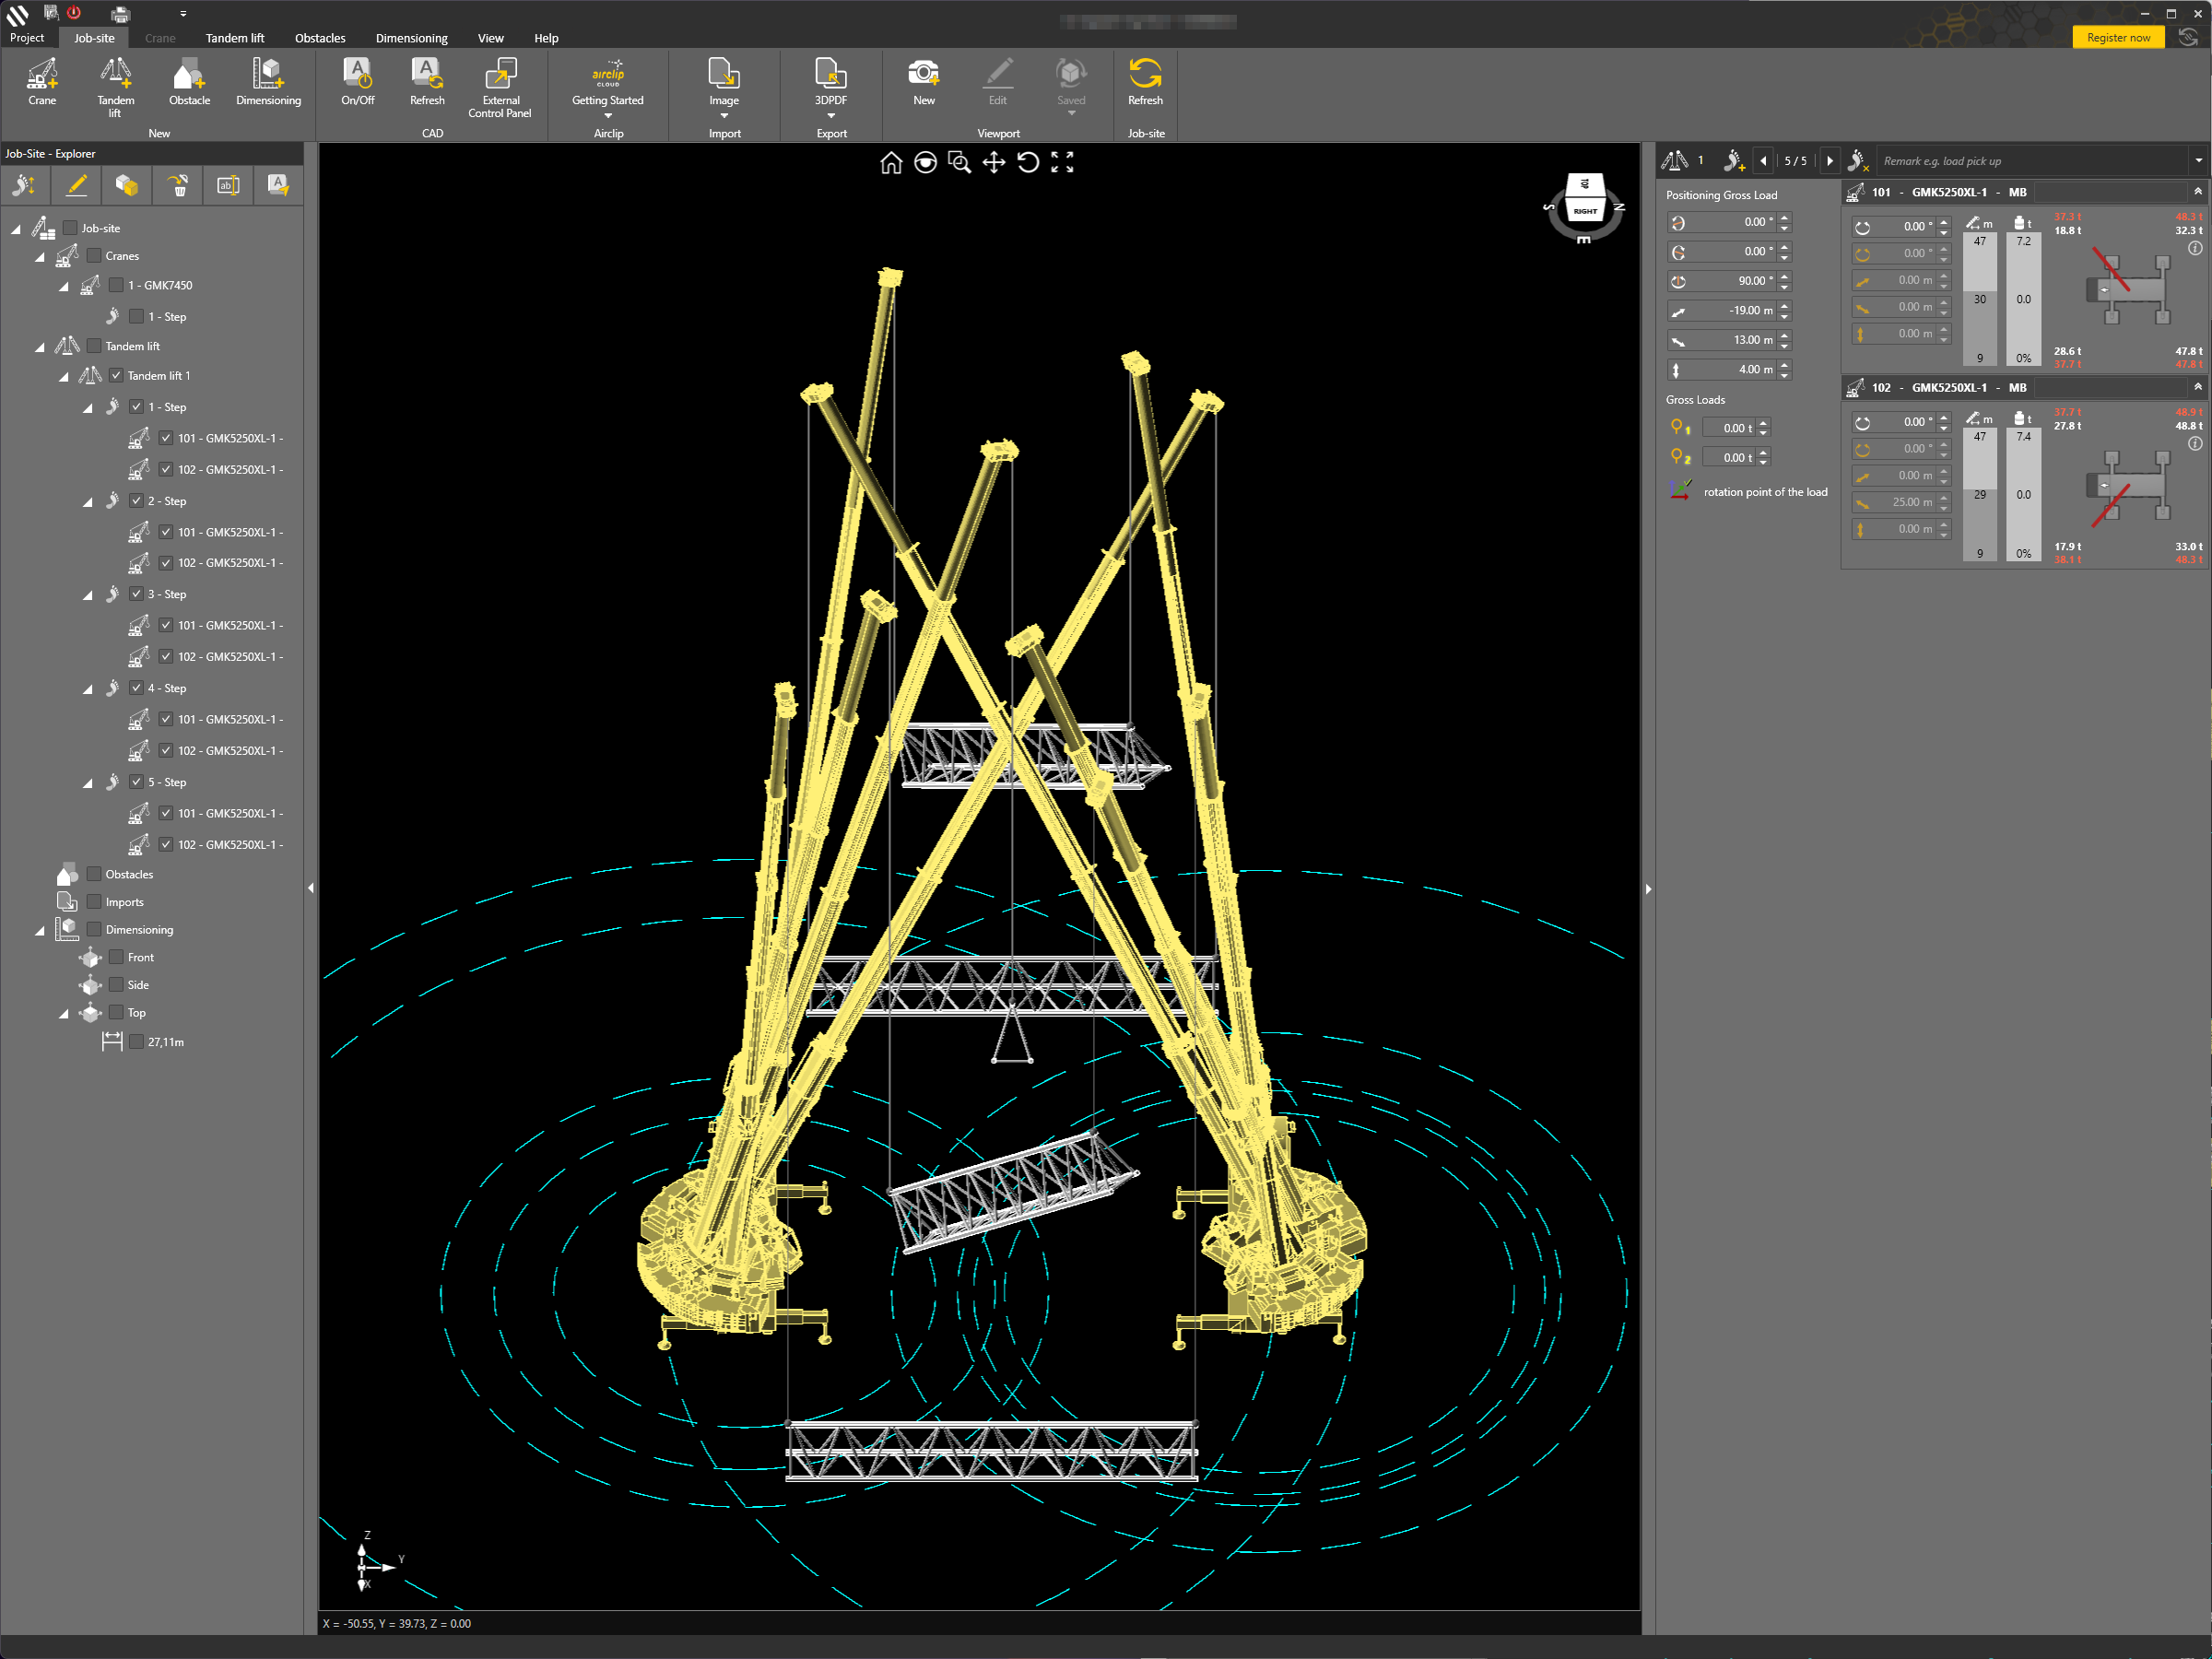Open the View menu

pos(490,38)
